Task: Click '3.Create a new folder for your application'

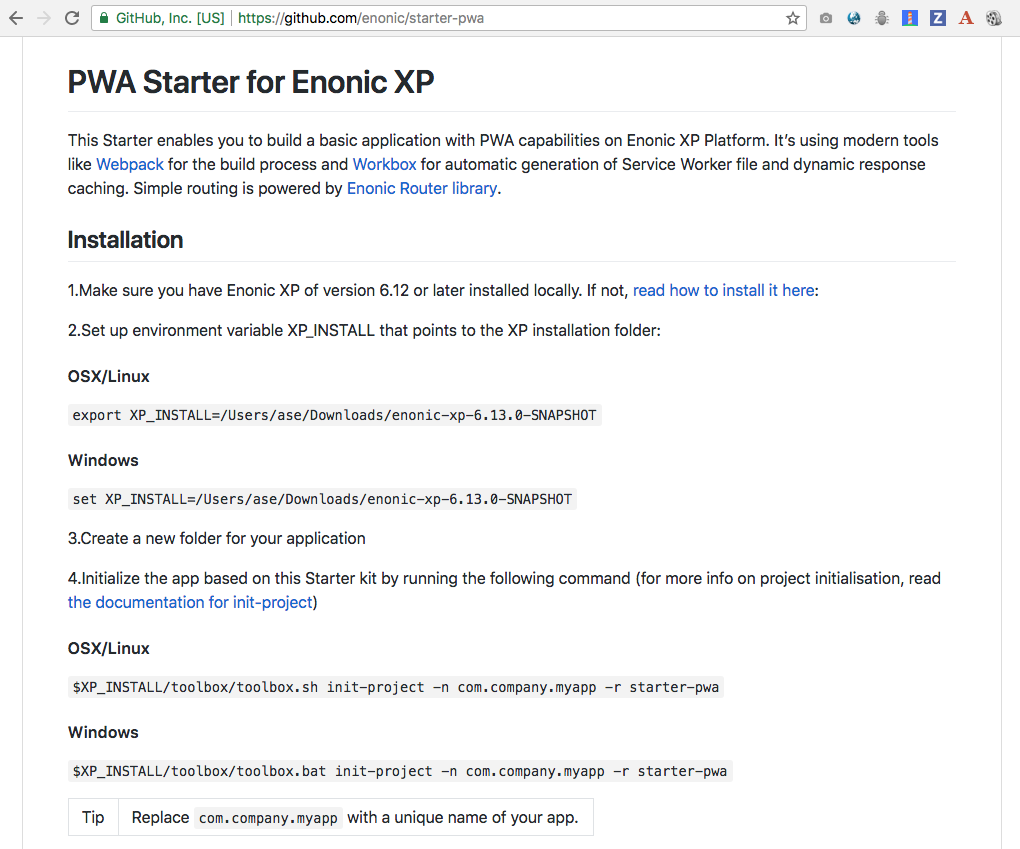Action: pos(217,539)
